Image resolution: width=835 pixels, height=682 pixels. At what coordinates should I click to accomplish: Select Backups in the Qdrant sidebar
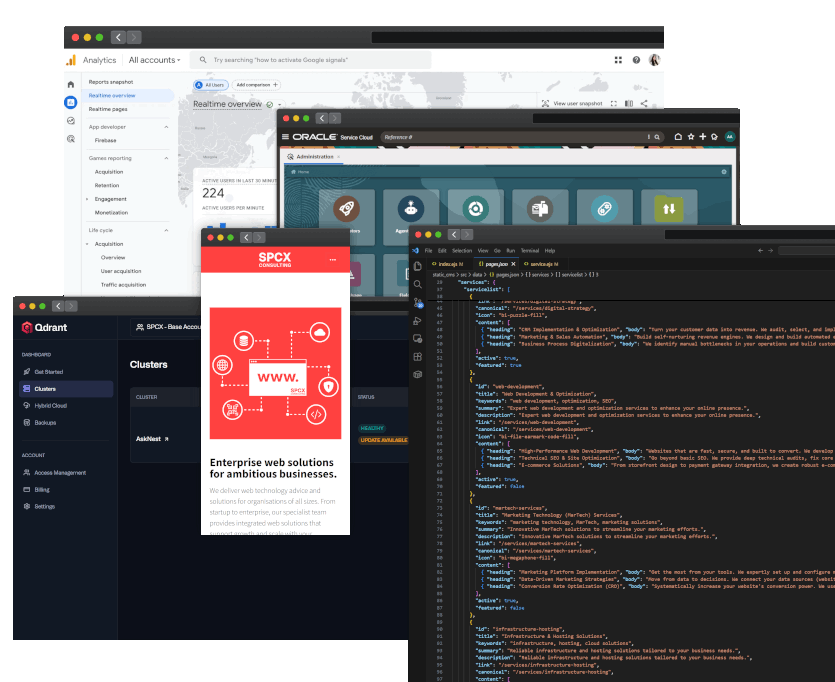[45, 423]
